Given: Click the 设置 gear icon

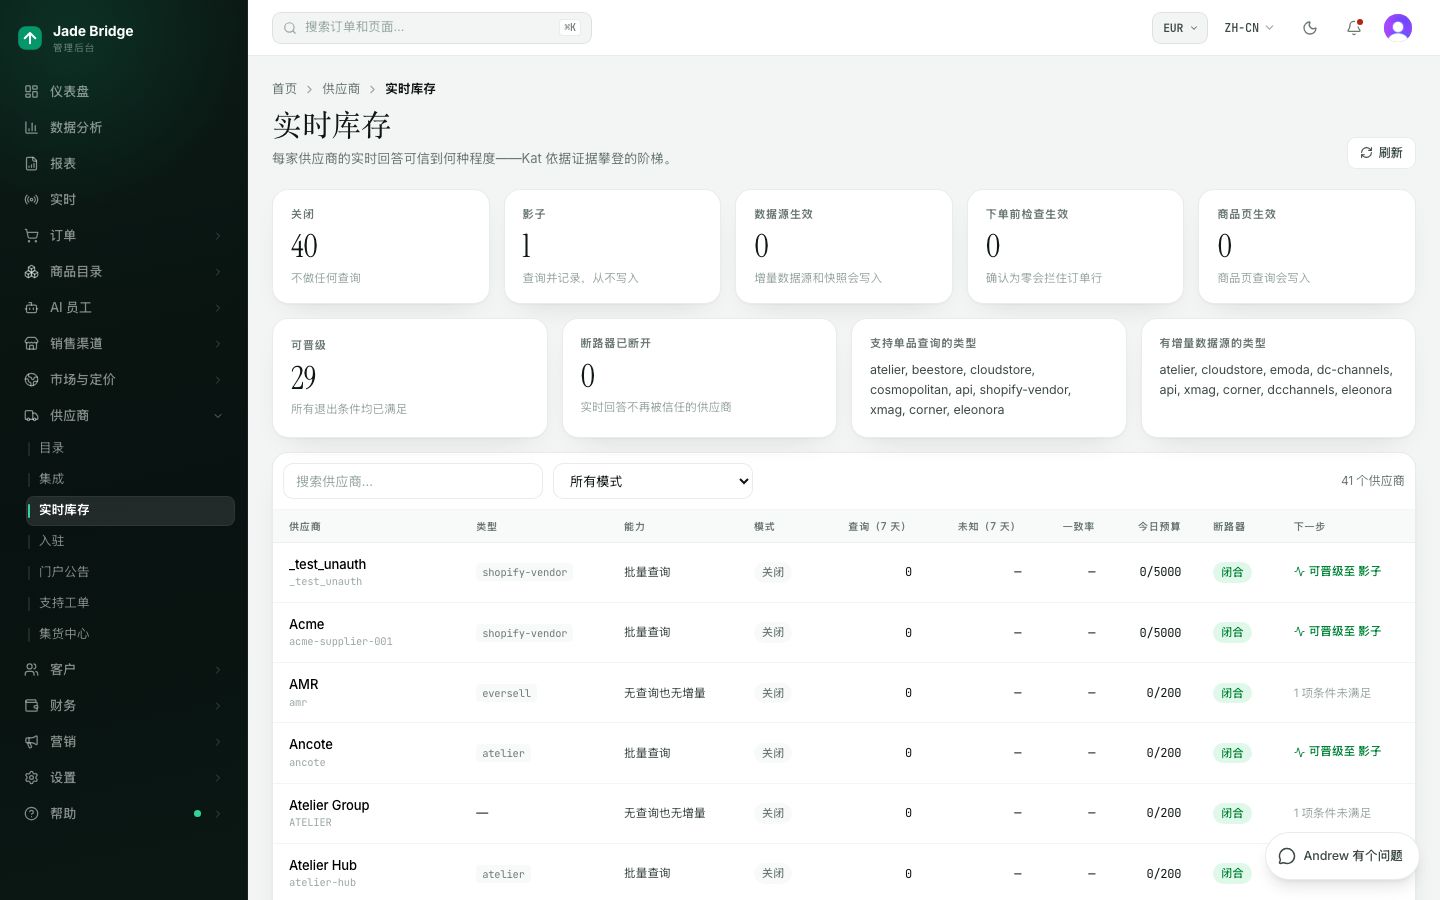Looking at the screenshot, I should (32, 777).
